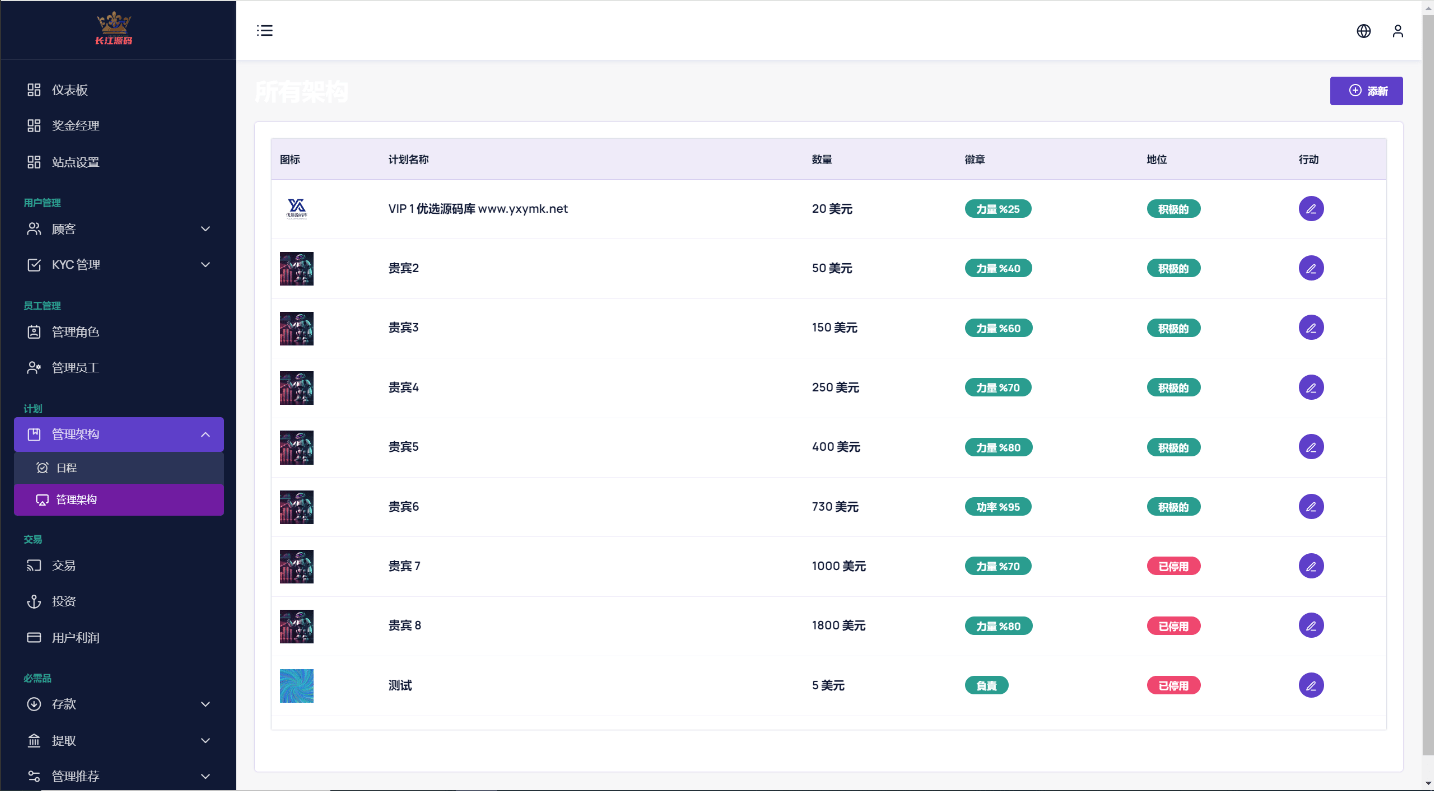This screenshot has height=791, width=1434.
Task: Click the edit pencil for 贵宾 8 row
Action: [x=1311, y=626]
